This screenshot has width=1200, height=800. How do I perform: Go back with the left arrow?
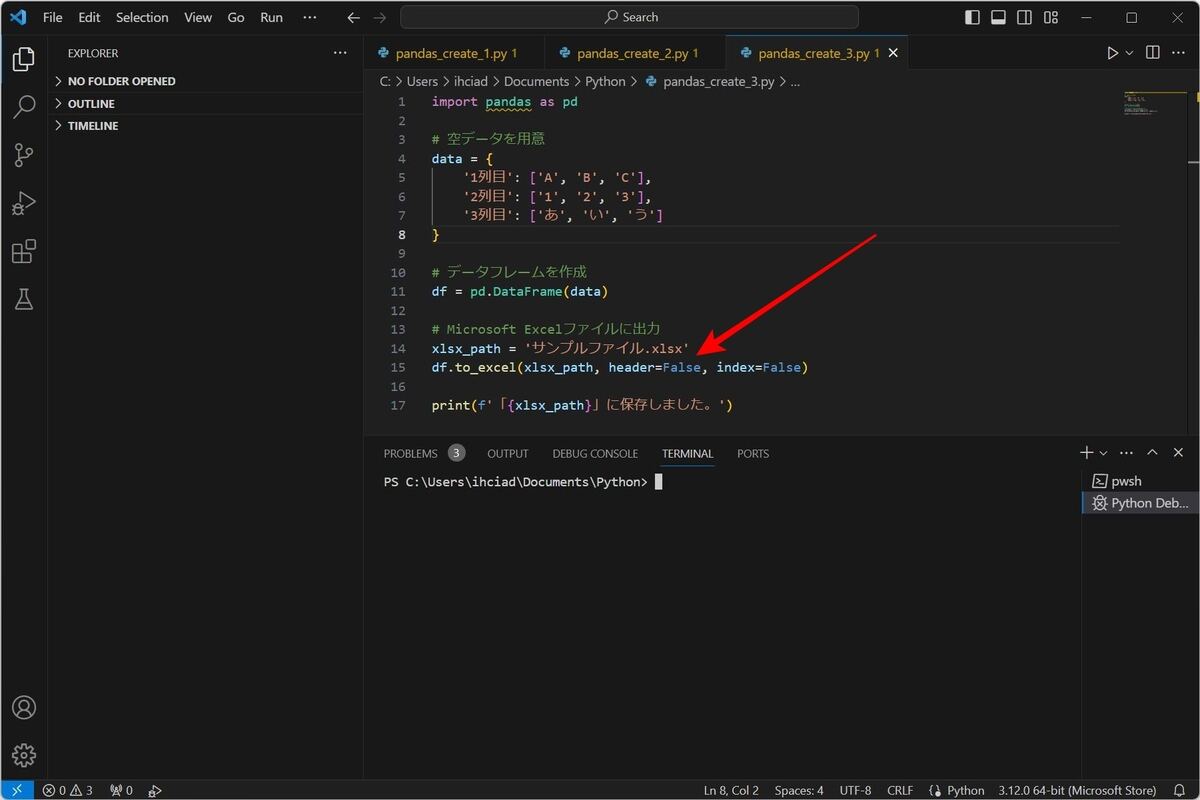(x=353, y=17)
